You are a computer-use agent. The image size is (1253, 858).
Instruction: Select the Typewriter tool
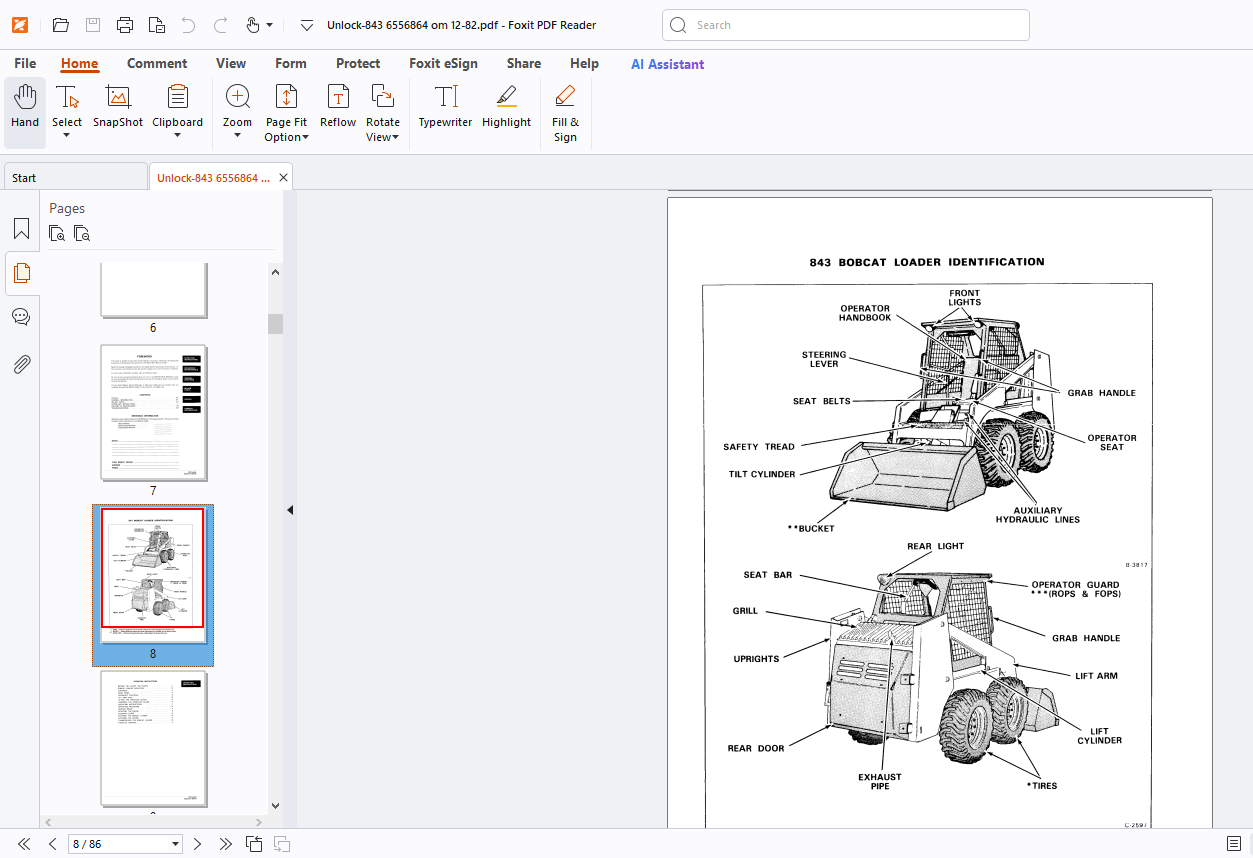tap(445, 107)
